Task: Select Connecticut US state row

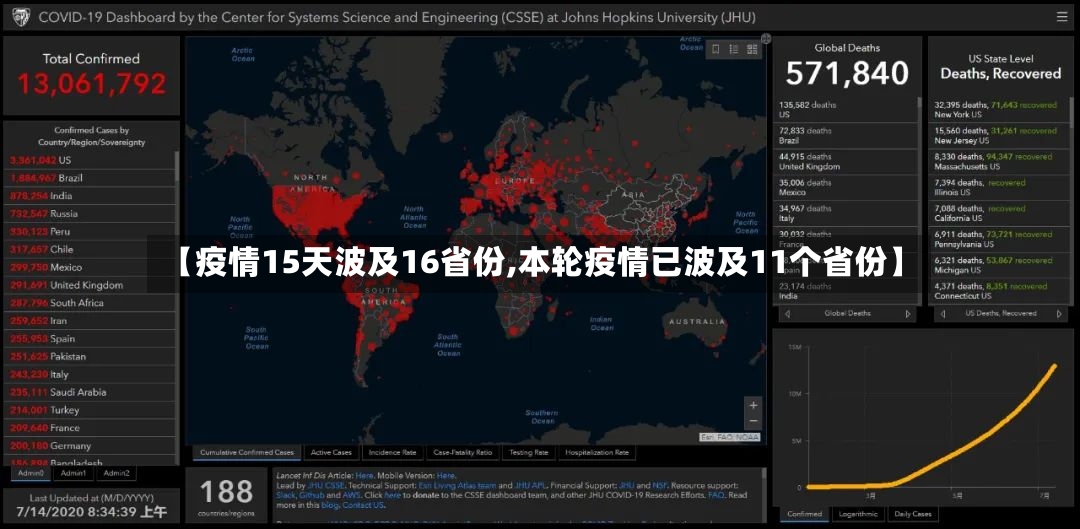Action: click(x=999, y=291)
